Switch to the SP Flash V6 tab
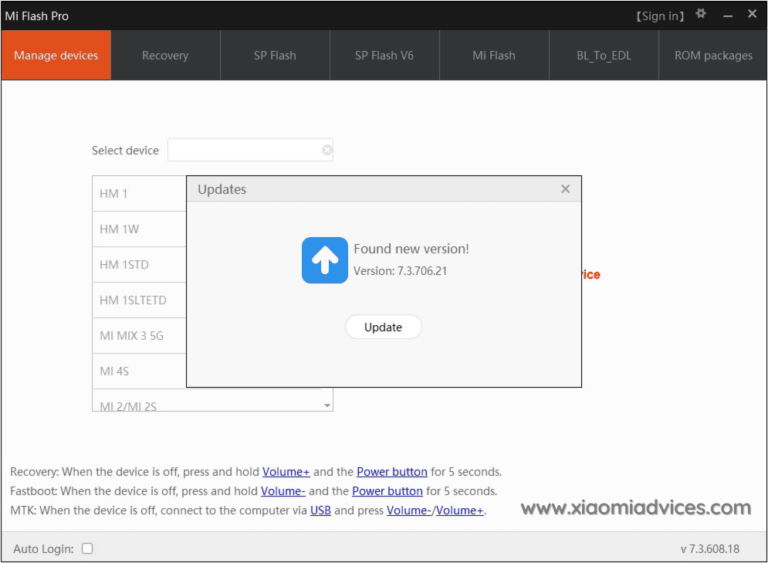The image size is (768, 563). click(x=384, y=55)
